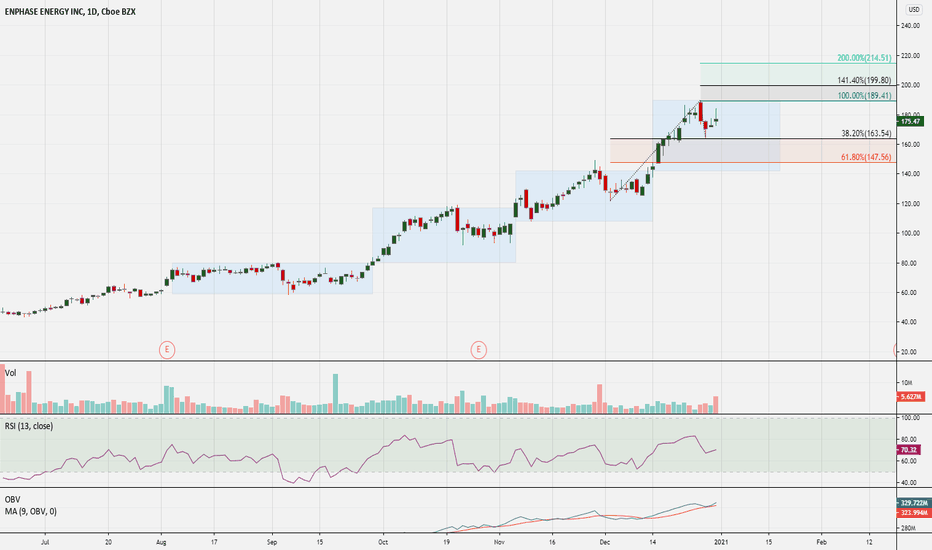Image resolution: width=932 pixels, height=550 pixels.
Task: Click the Jul date on time axis
Action: tap(45, 542)
